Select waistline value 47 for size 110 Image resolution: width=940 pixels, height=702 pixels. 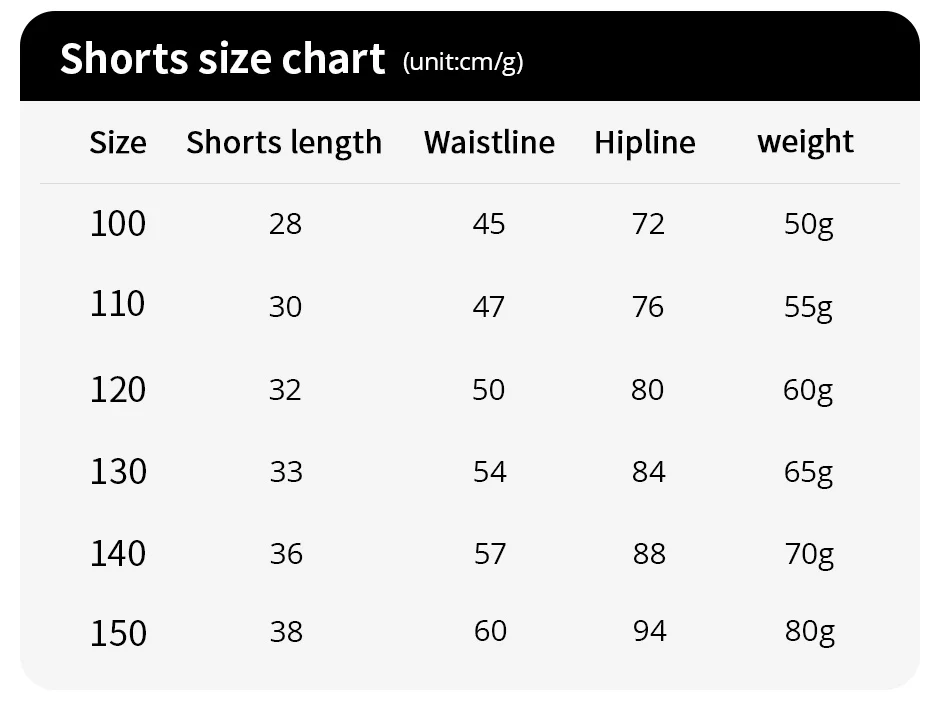point(489,306)
